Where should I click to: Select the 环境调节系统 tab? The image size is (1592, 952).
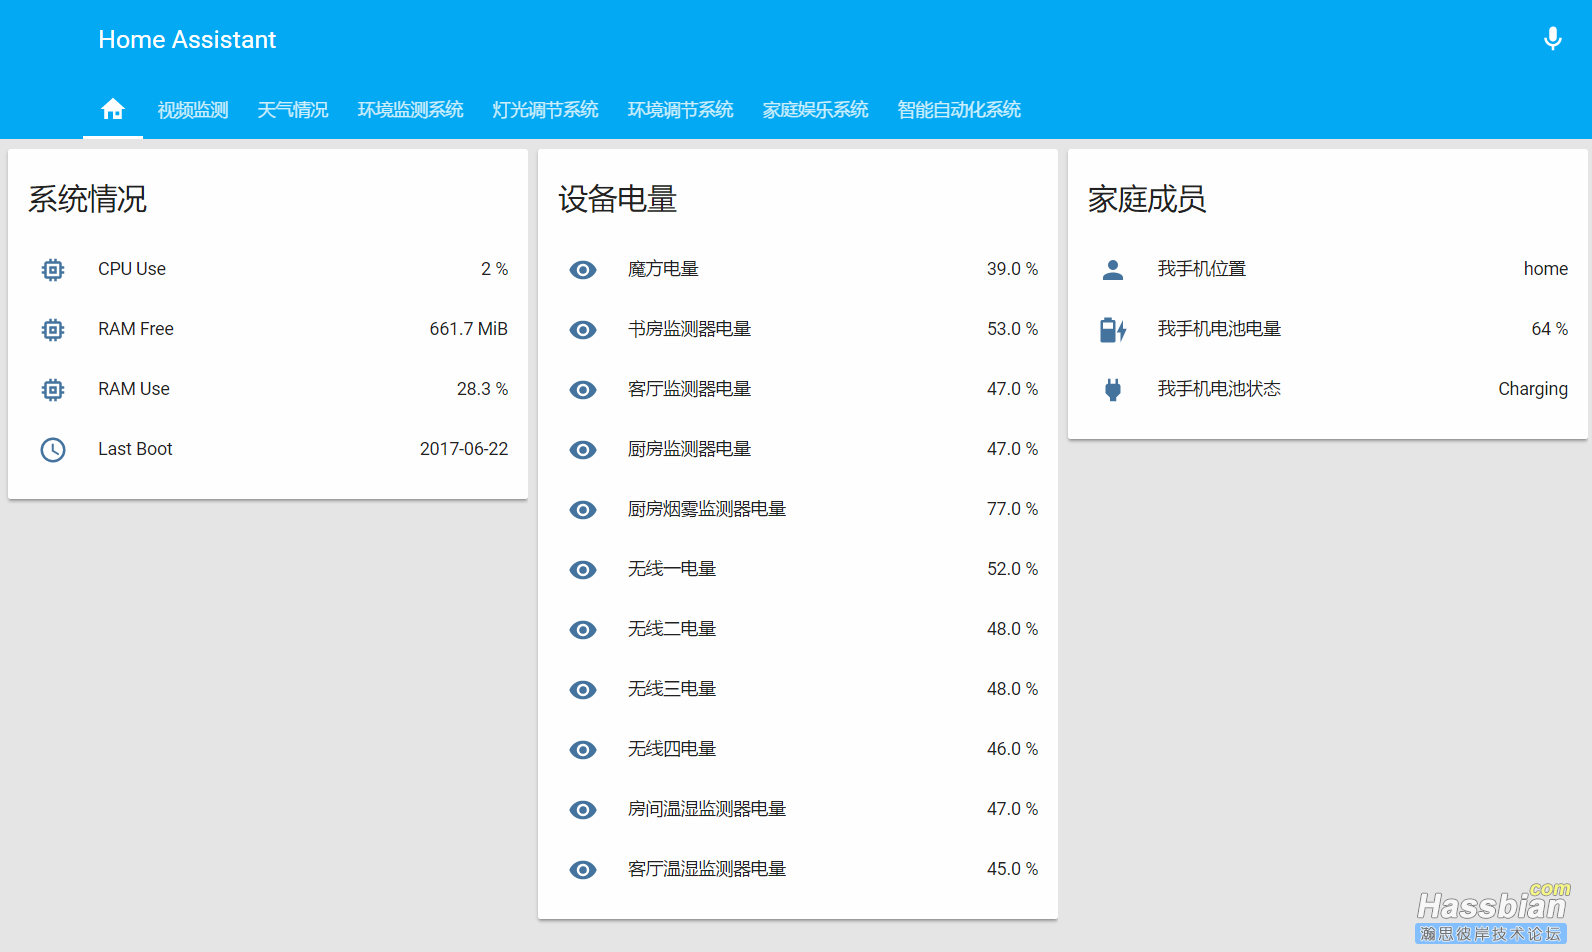click(x=681, y=110)
